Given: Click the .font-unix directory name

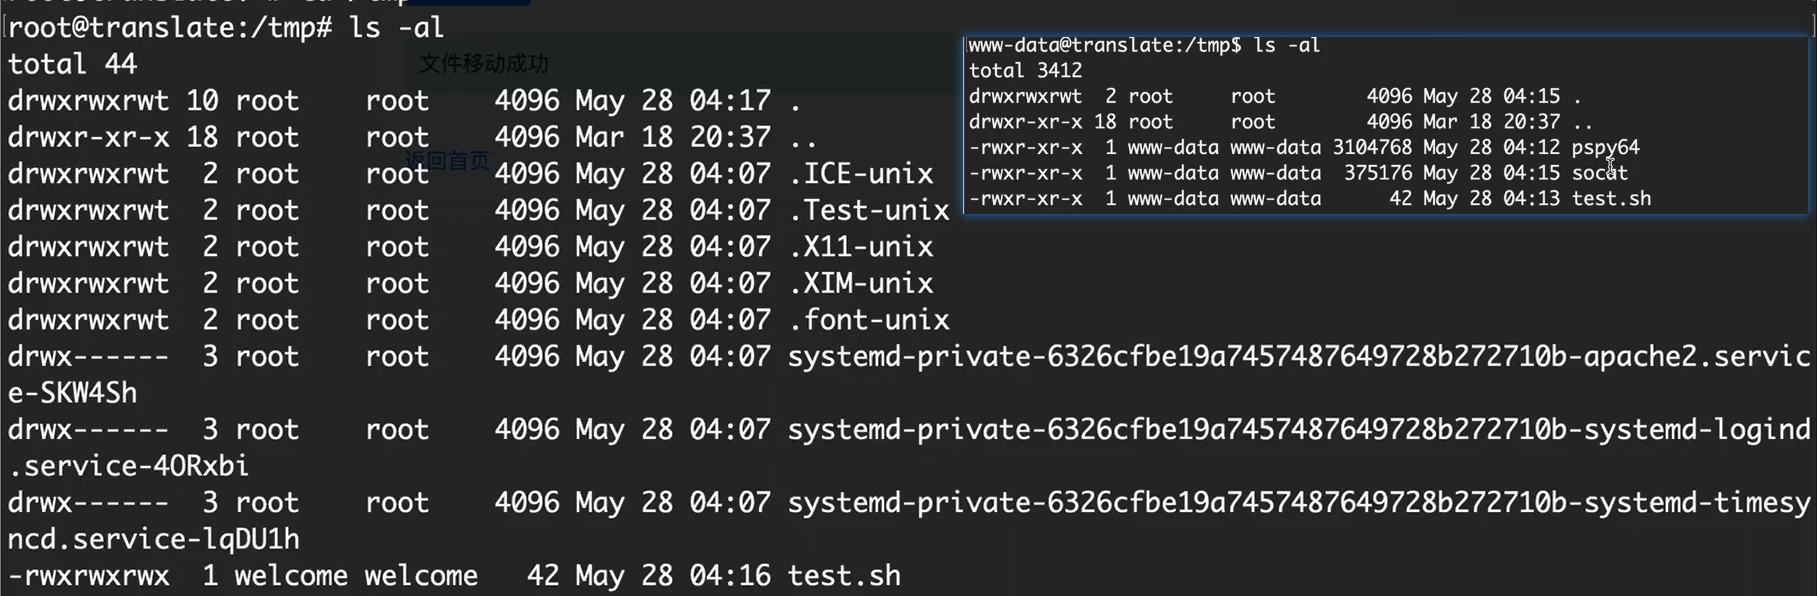Looking at the screenshot, I should (x=868, y=320).
